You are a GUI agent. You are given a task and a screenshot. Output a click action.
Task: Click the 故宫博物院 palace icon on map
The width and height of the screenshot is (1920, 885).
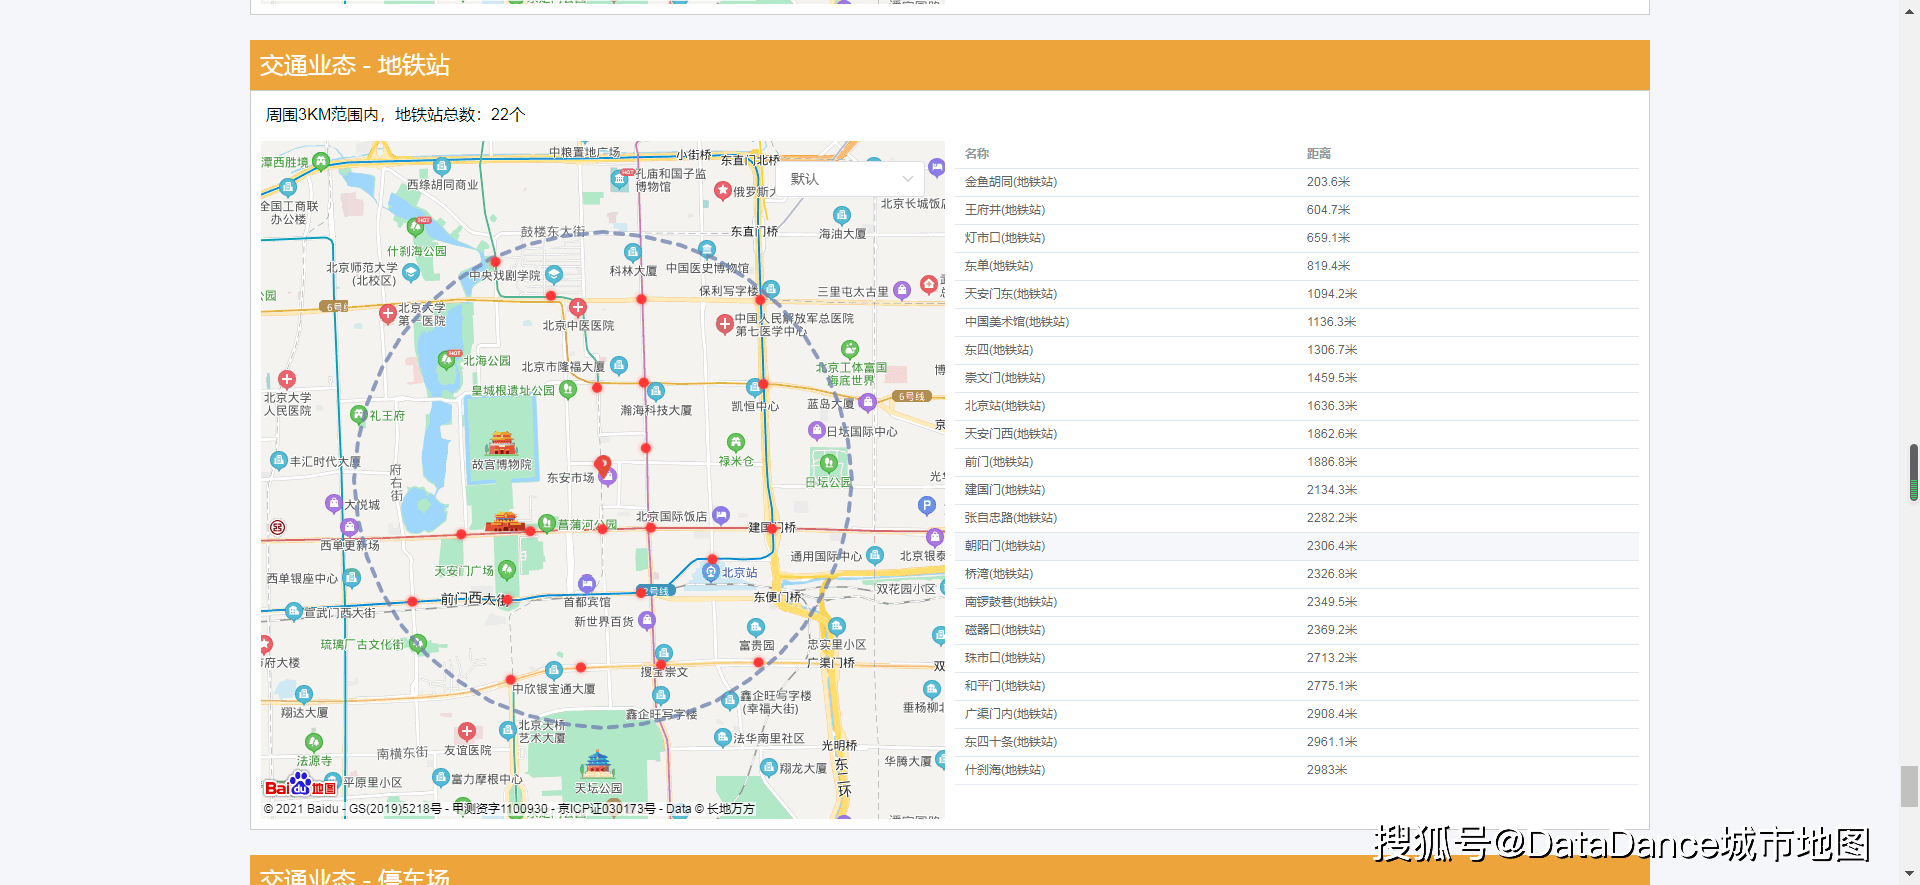501,443
